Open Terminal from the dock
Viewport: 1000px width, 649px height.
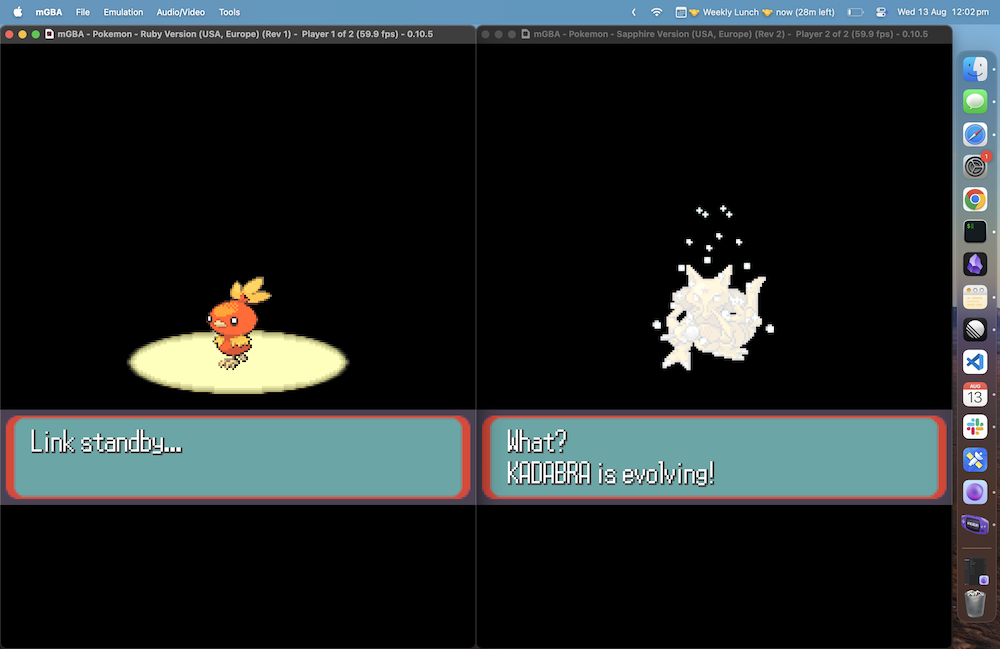(975, 231)
